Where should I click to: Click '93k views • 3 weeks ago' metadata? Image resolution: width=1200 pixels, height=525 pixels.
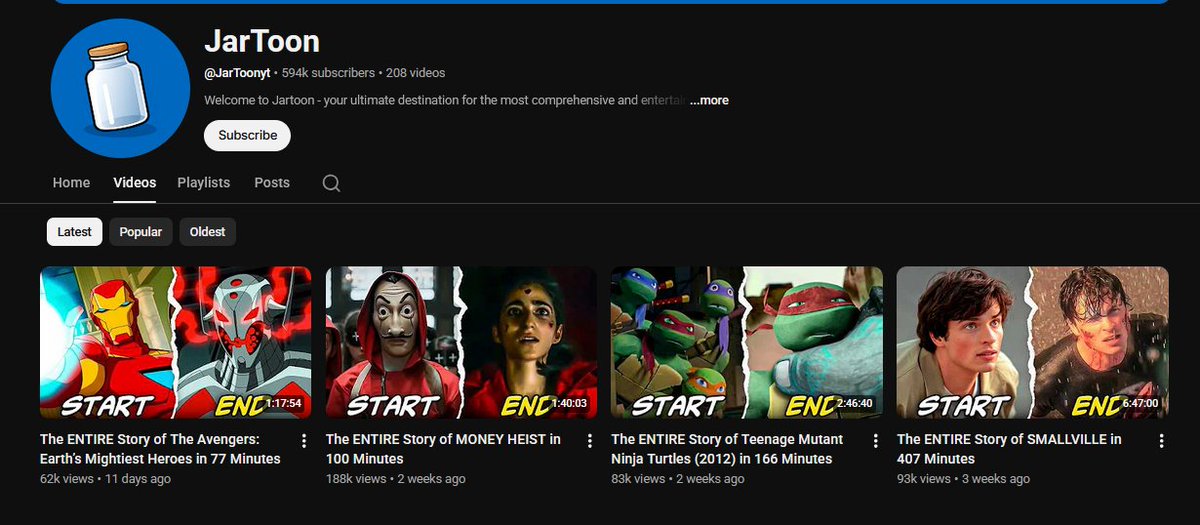click(964, 479)
